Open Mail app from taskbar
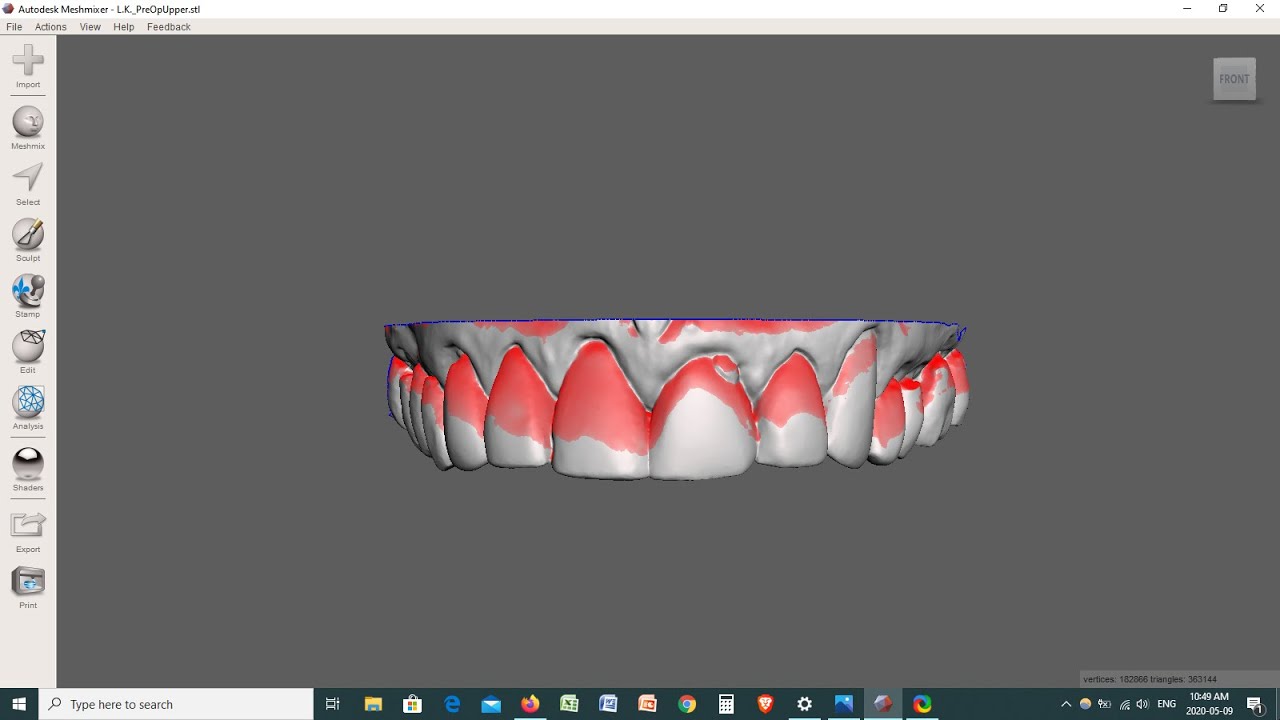Screen dimensions: 1280x720 coord(491,704)
